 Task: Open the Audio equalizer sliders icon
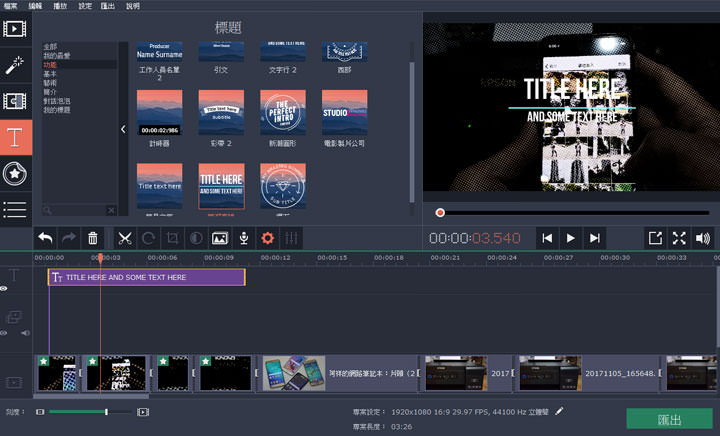point(292,238)
